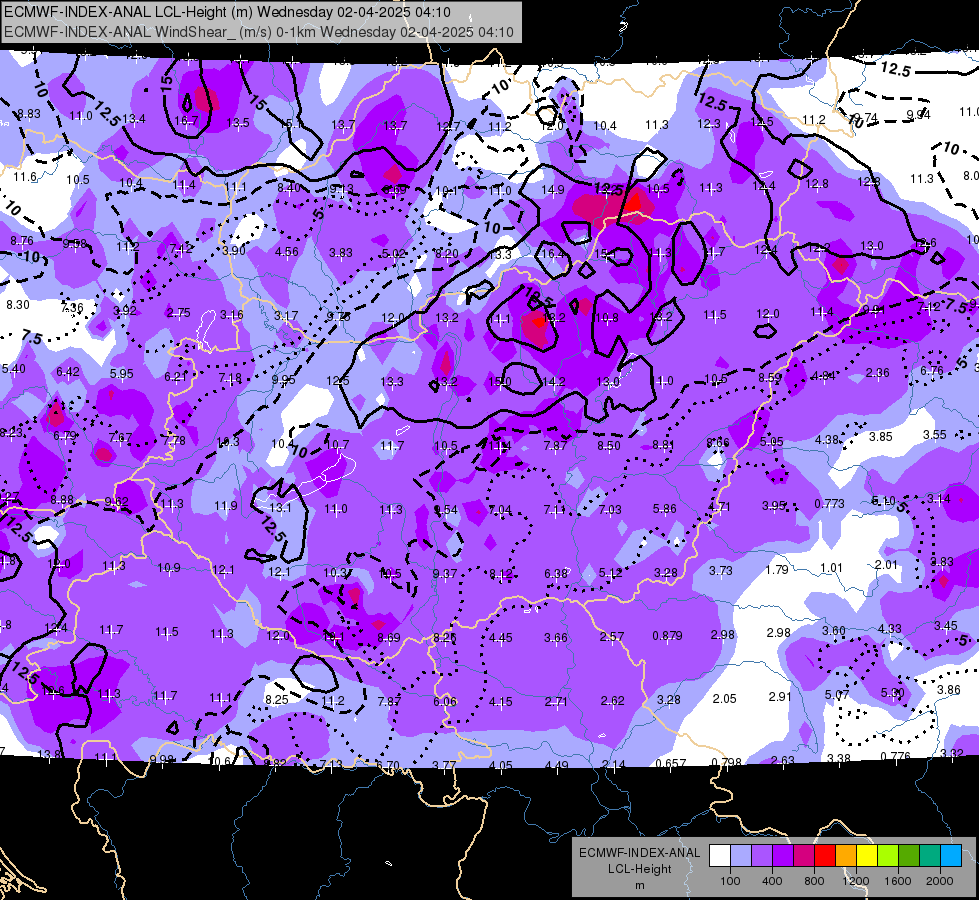Image resolution: width=979 pixels, height=900 pixels.
Task: Click the wind shear value 7.04
Action: click(x=500, y=510)
